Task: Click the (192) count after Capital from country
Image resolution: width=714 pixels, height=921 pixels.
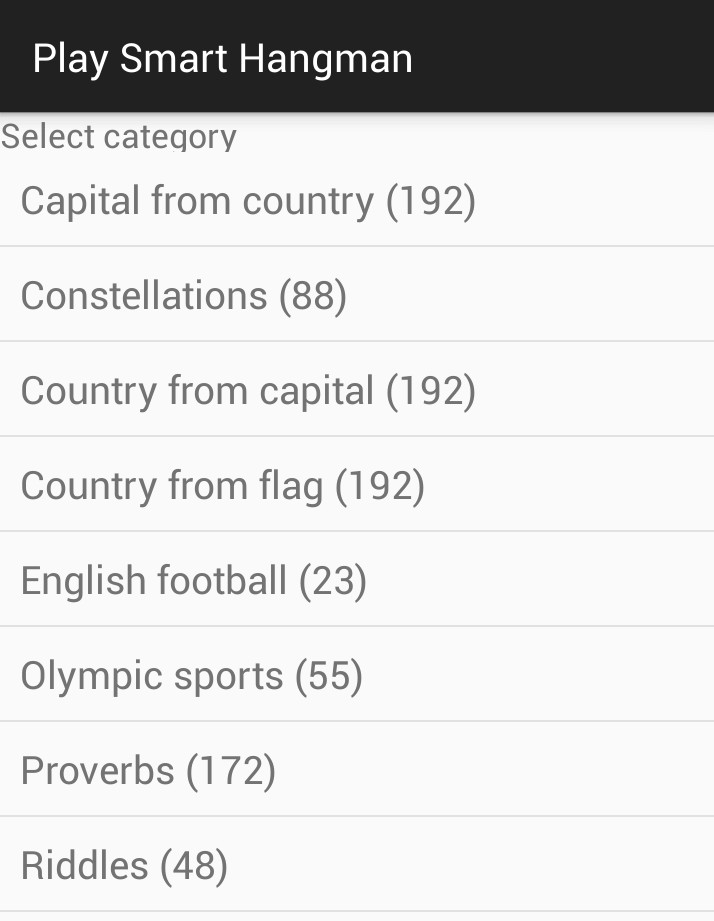Action: click(431, 201)
